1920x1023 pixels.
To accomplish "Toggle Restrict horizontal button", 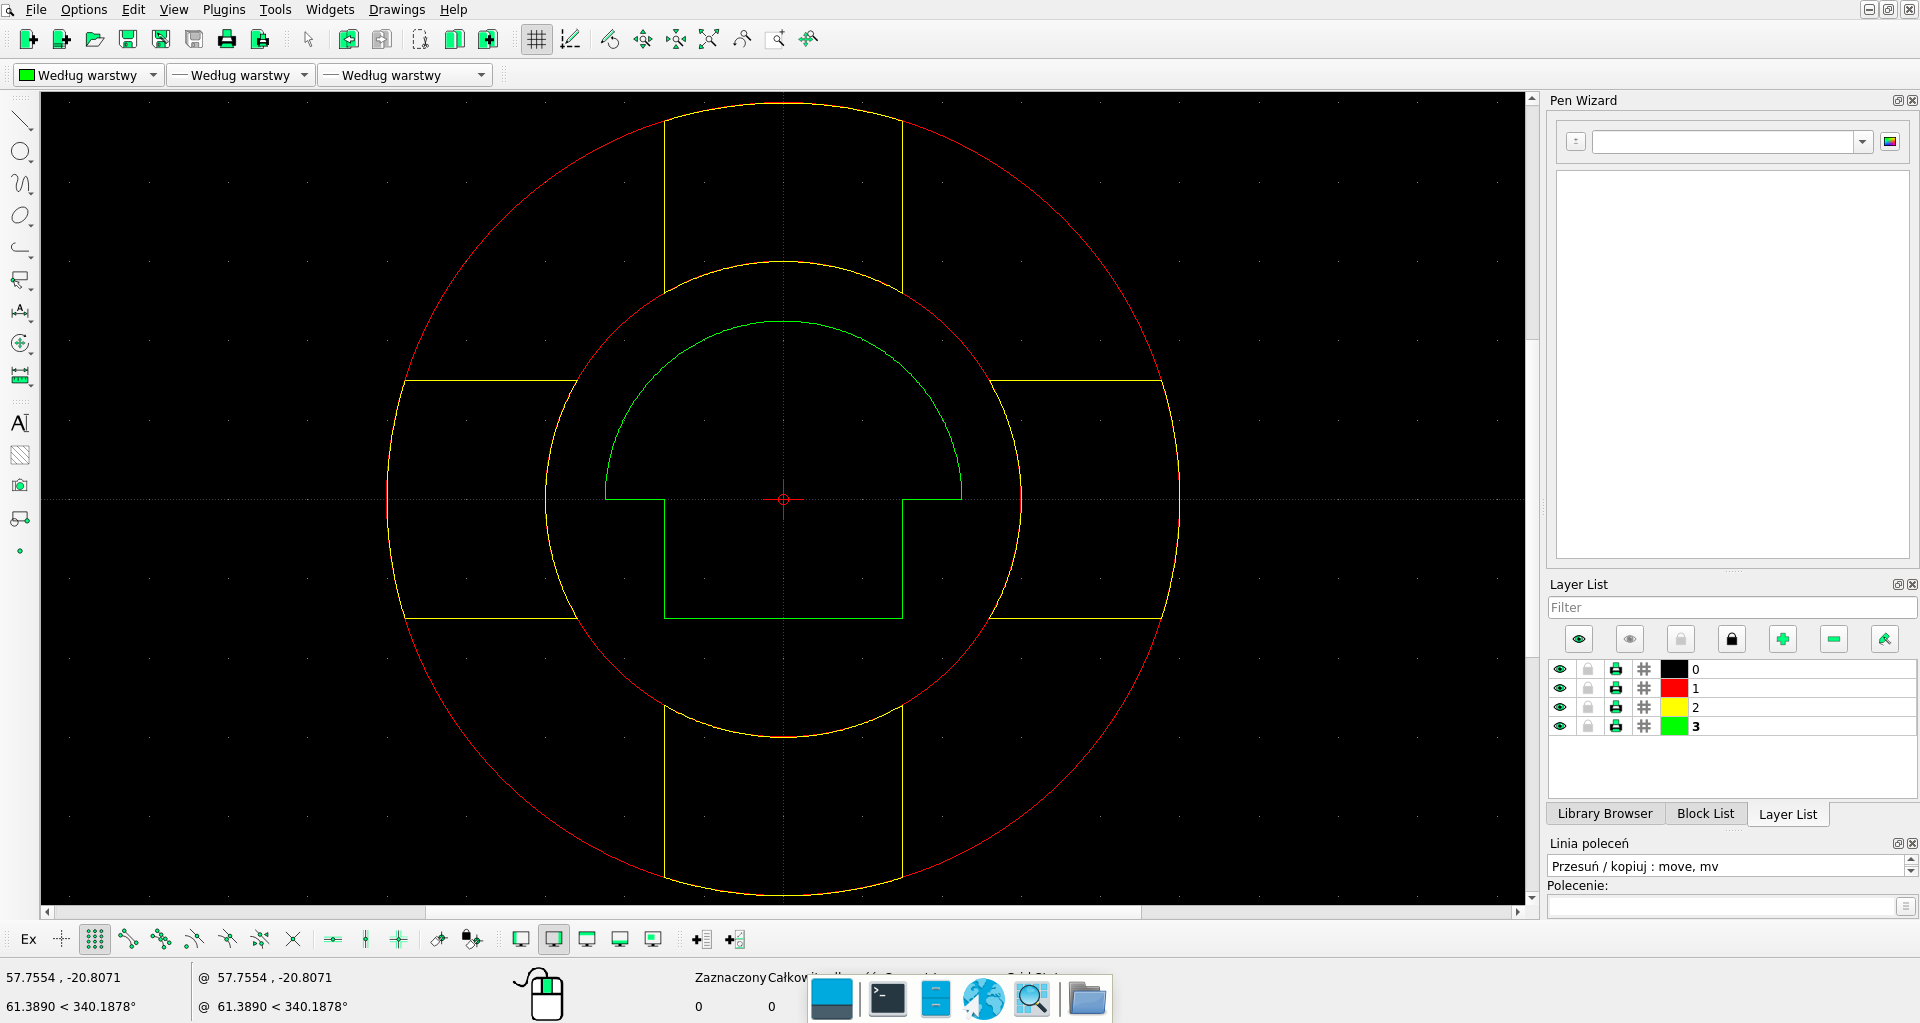I will [x=333, y=939].
